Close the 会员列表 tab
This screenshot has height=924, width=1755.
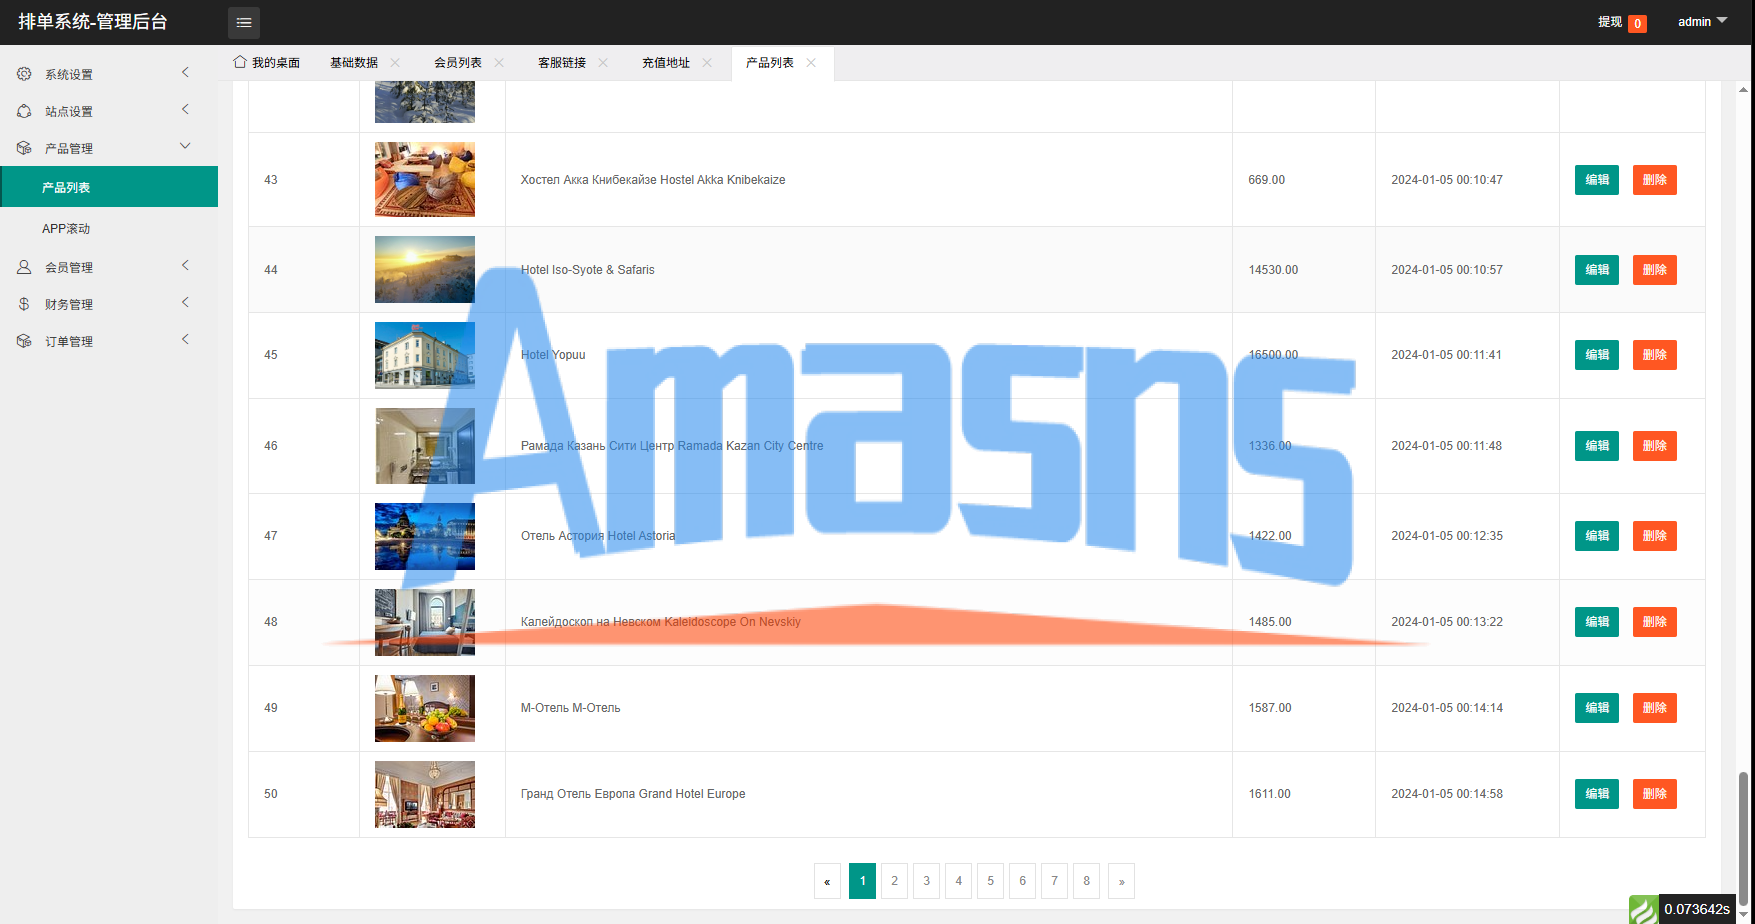[x=499, y=62]
